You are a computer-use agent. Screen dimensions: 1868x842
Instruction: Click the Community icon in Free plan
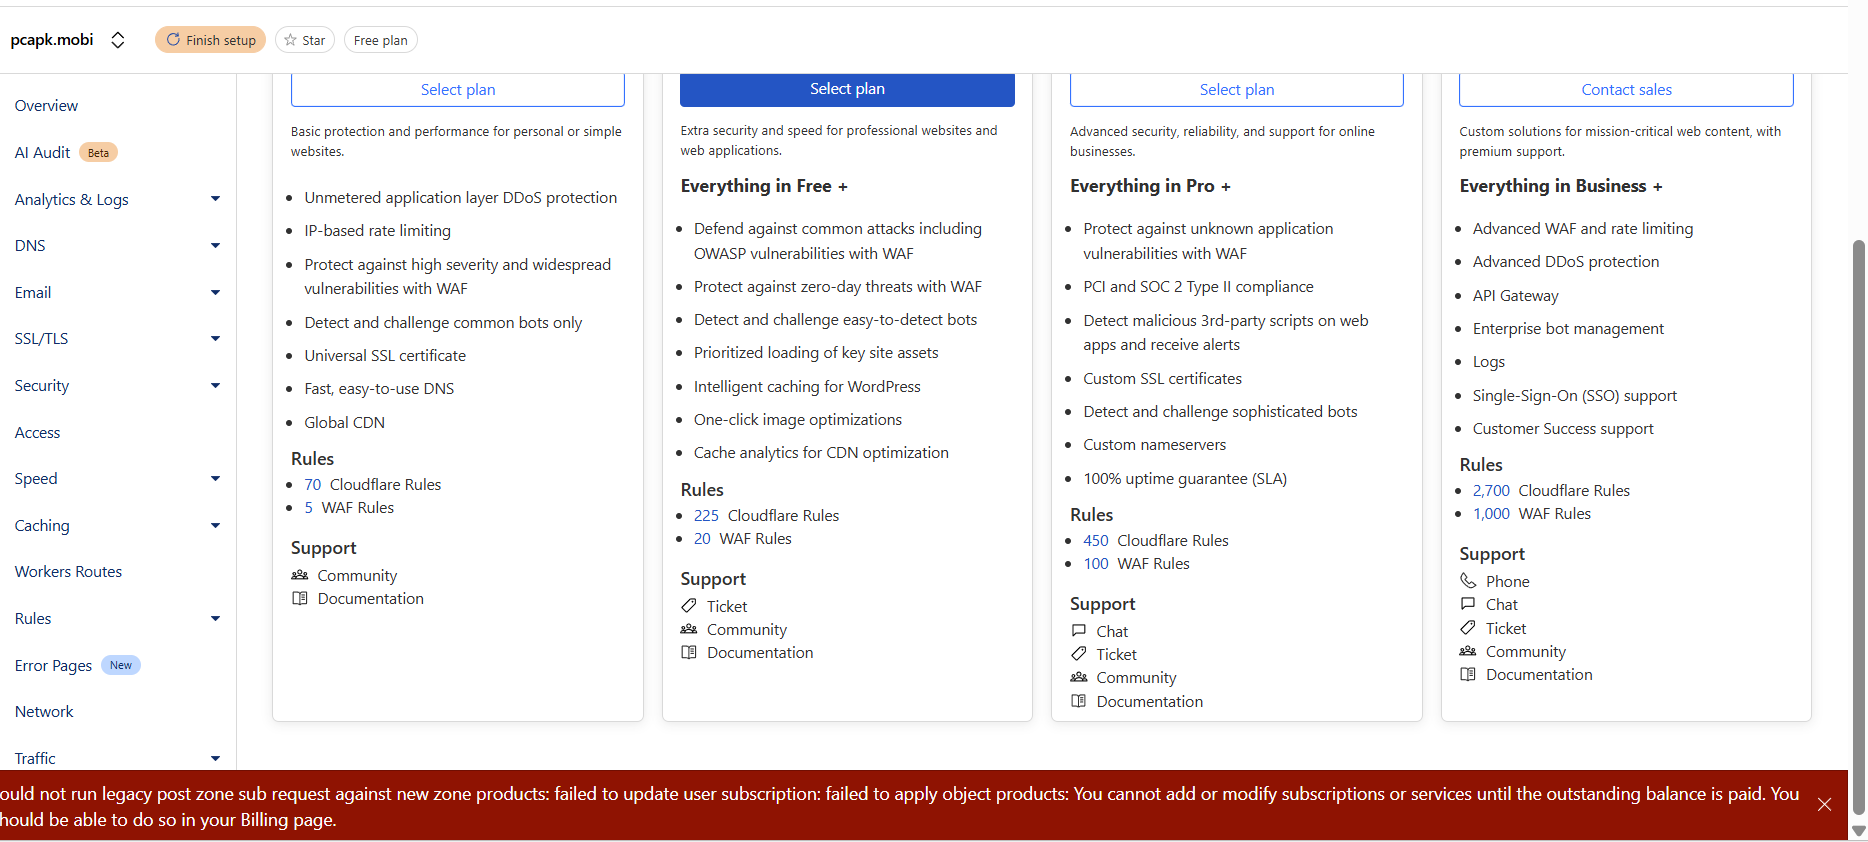coord(300,576)
